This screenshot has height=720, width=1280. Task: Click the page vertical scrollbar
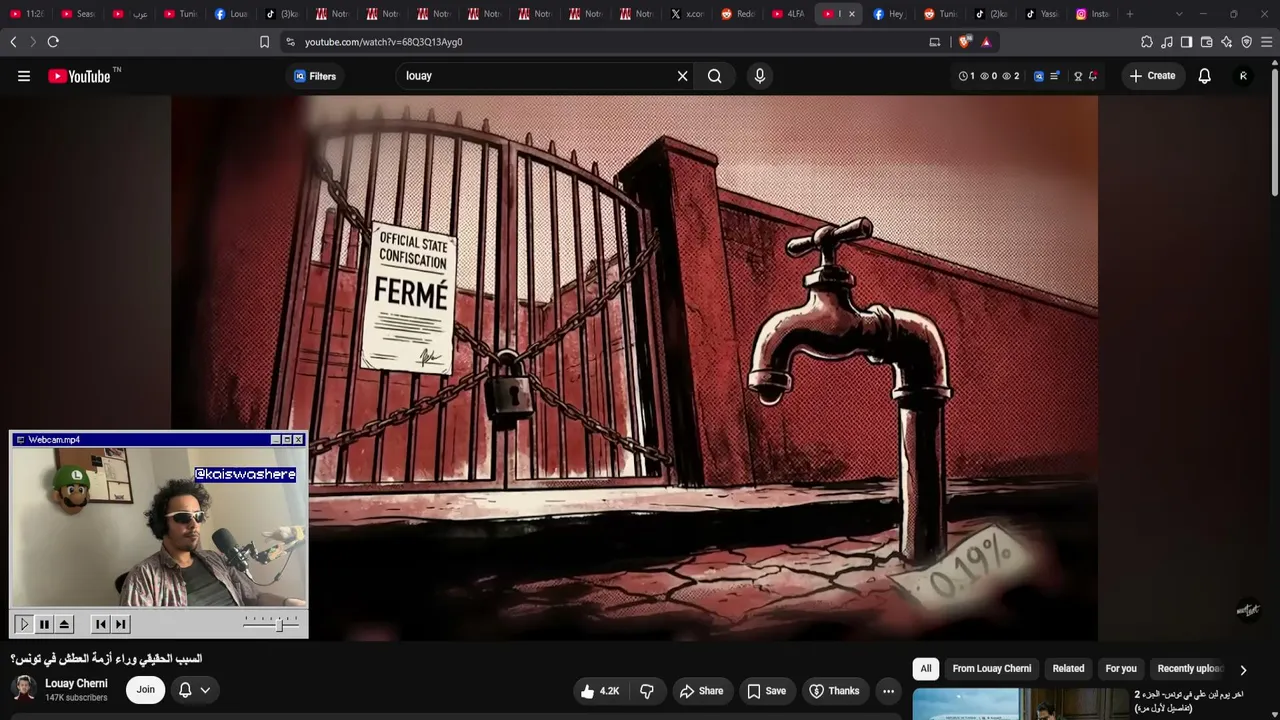point(1274,130)
